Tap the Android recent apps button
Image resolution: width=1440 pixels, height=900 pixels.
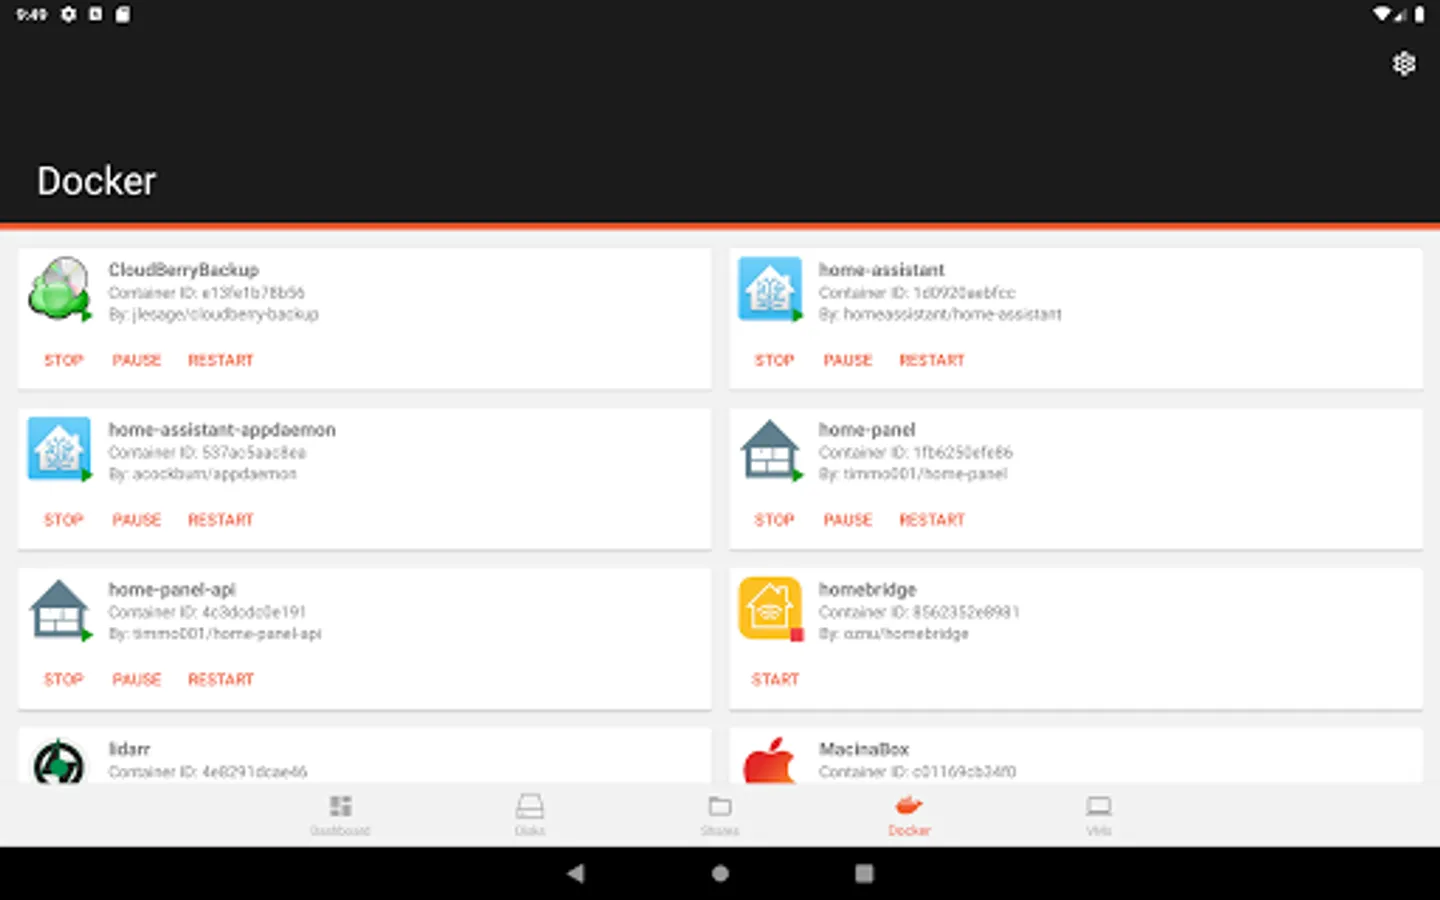[864, 873]
